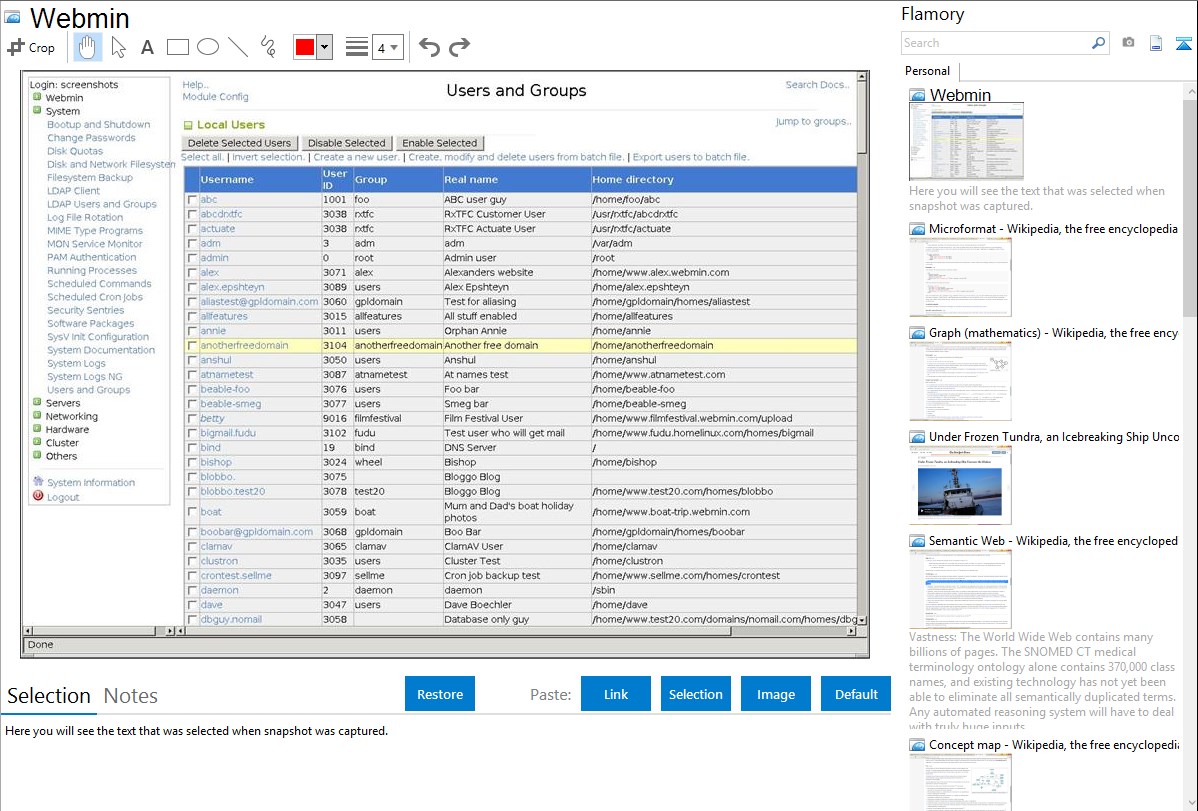Select the Crop tool
Image resolution: width=1198 pixels, height=811 pixels.
tap(31, 47)
